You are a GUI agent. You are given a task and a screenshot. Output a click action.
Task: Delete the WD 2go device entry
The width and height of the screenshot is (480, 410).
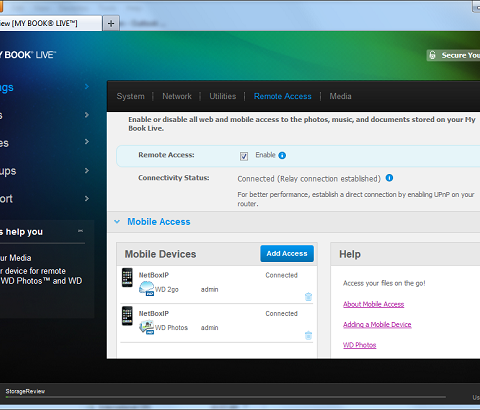click(x=308, y=296)
